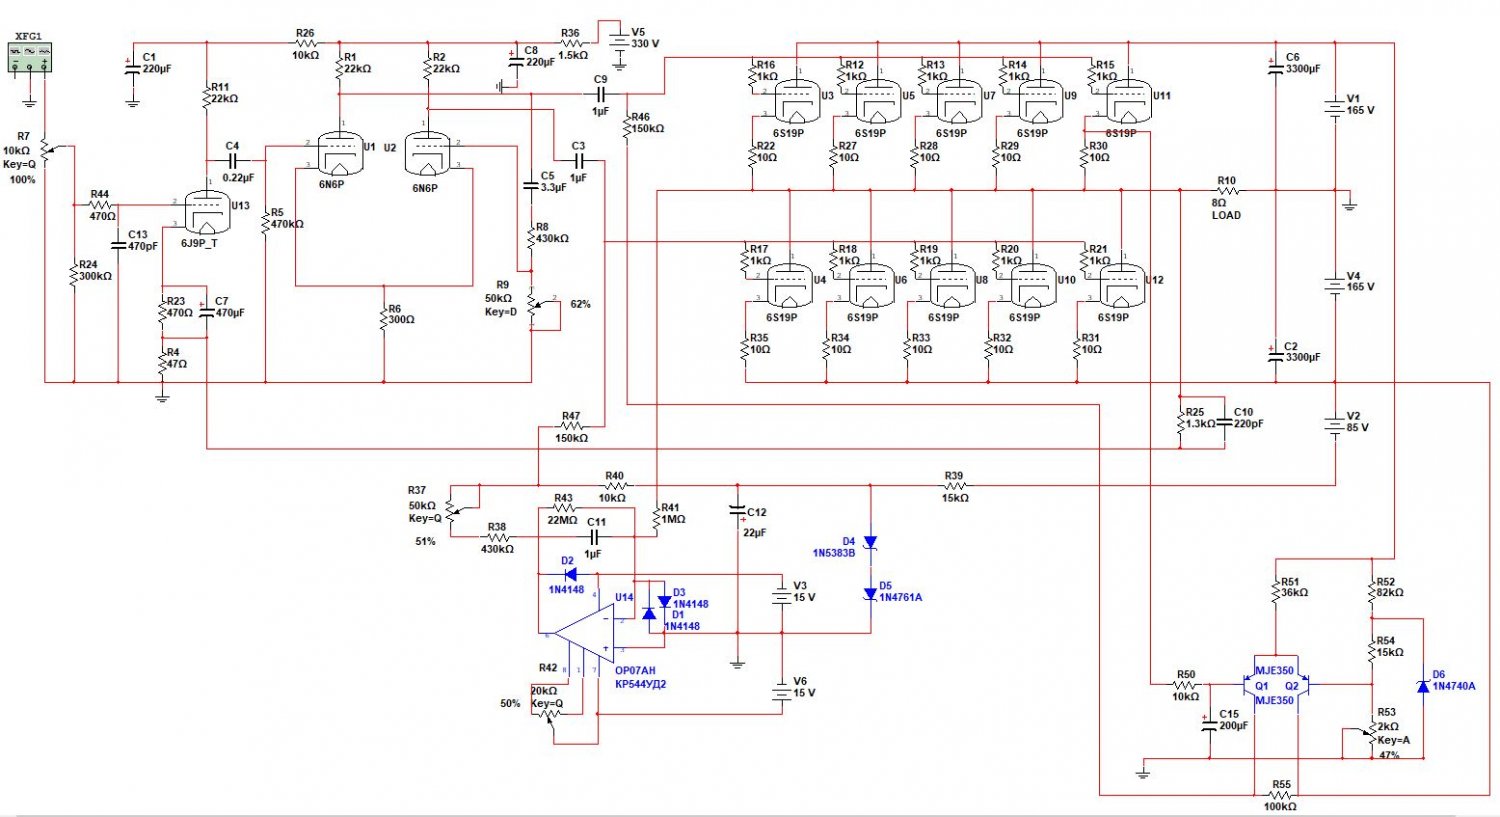Select the 47% value below R53
This screenshot has height=817, width=1500.
(x=1389, y=755)
